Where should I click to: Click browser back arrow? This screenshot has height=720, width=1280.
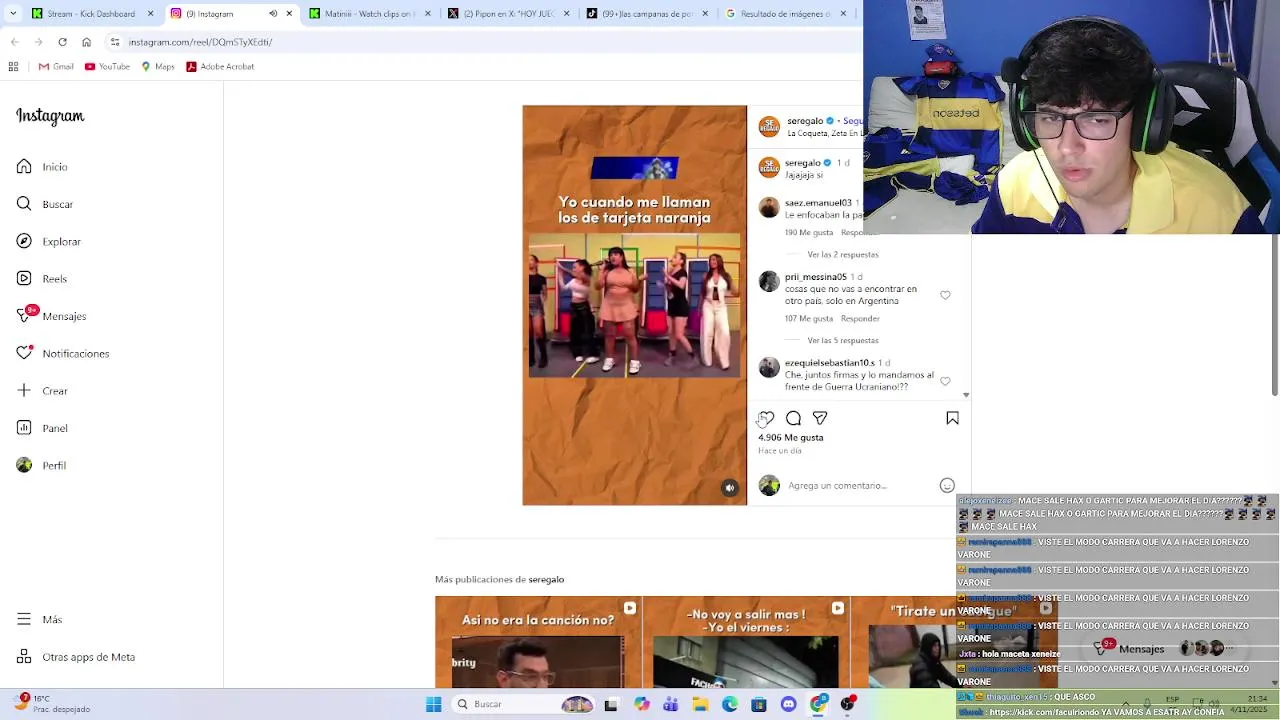[14, 42]
